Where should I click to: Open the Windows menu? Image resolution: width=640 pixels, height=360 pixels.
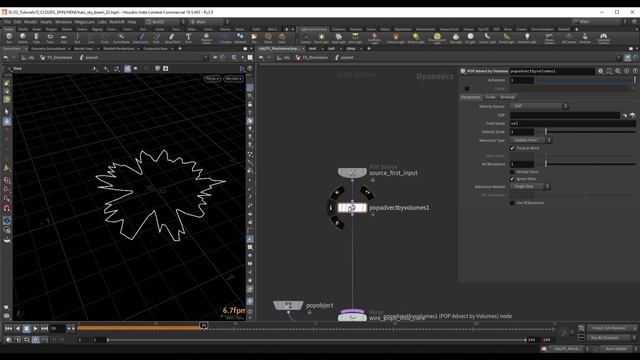coord(63,22)
